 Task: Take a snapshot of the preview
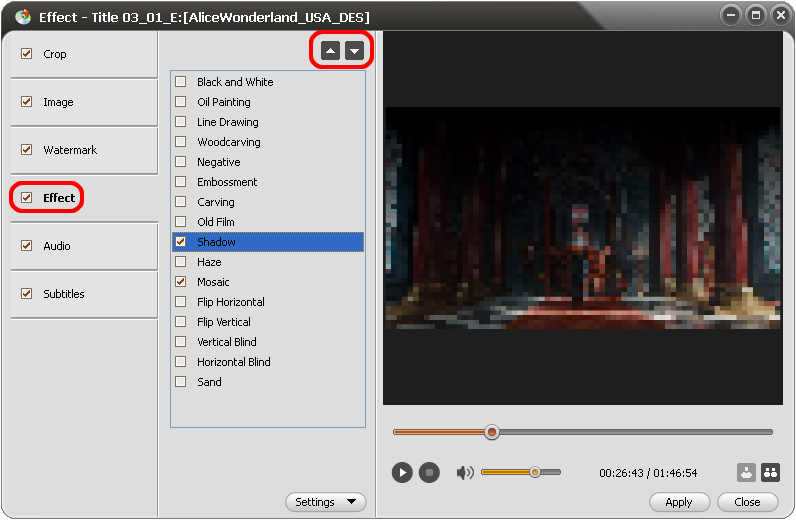(746, 472)
